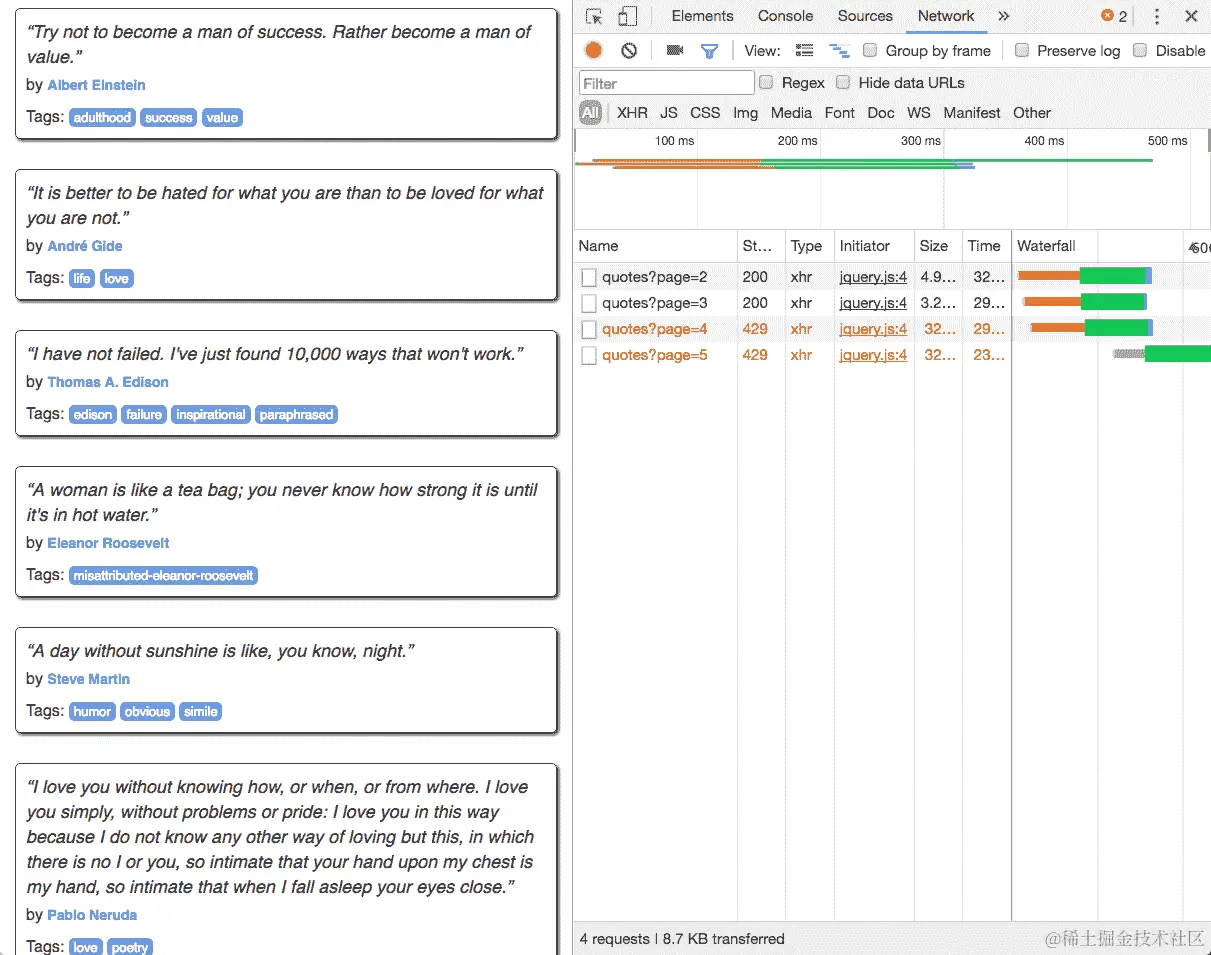Screen dimensions: 1211x955
Task: Sort by Type column header
Action: [x=810, y=246]
